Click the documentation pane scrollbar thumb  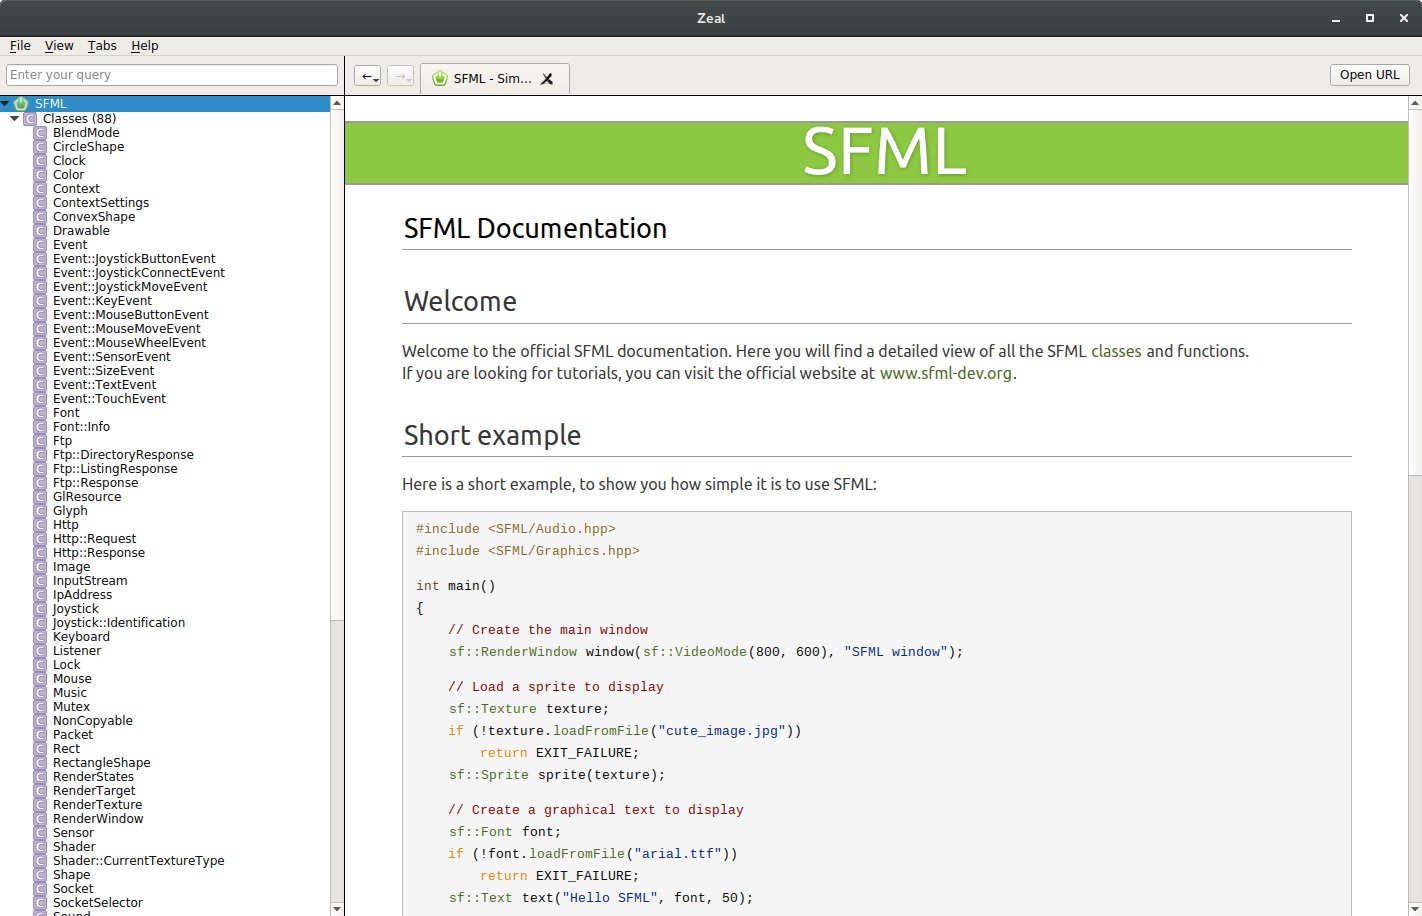pyautogui.click(x=1415, y=292)
